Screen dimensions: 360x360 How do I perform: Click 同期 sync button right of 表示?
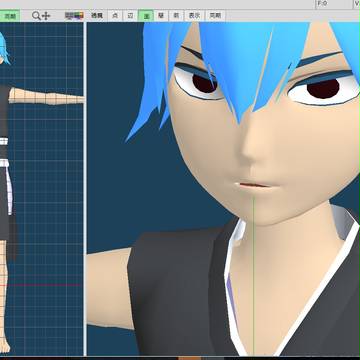tap(215, 16)
